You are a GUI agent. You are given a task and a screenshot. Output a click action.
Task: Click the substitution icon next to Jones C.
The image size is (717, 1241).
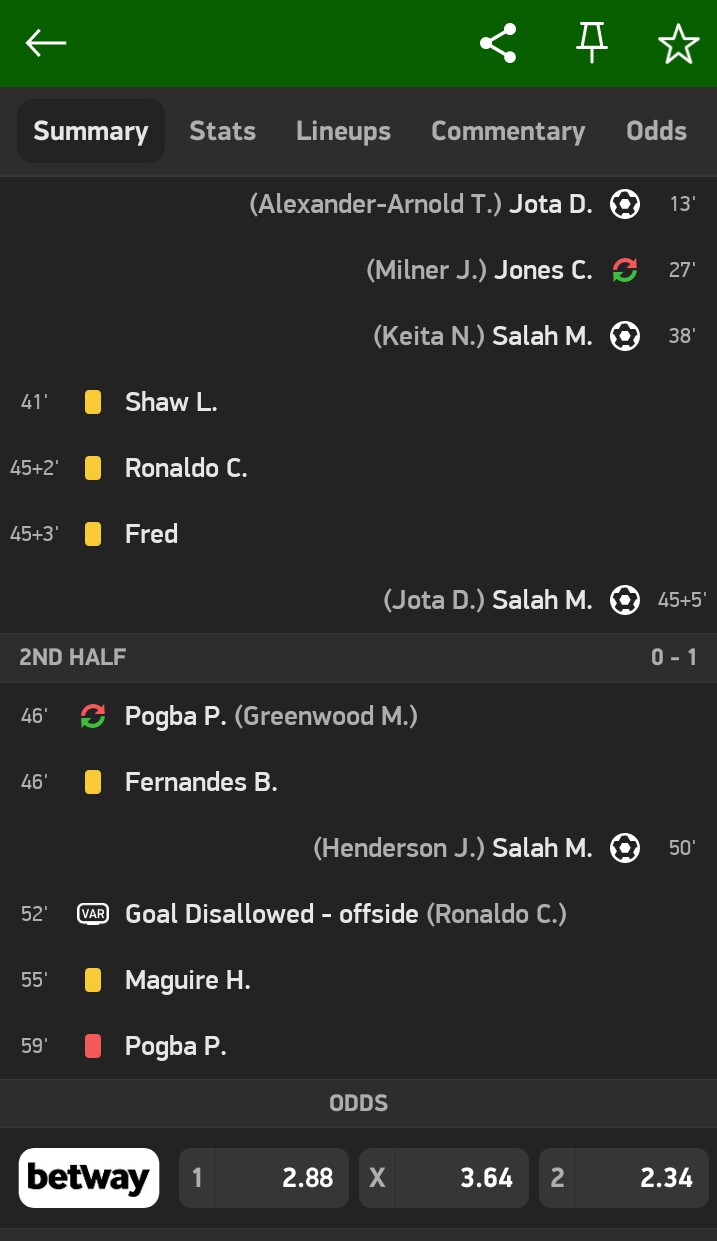pos(625,270)
